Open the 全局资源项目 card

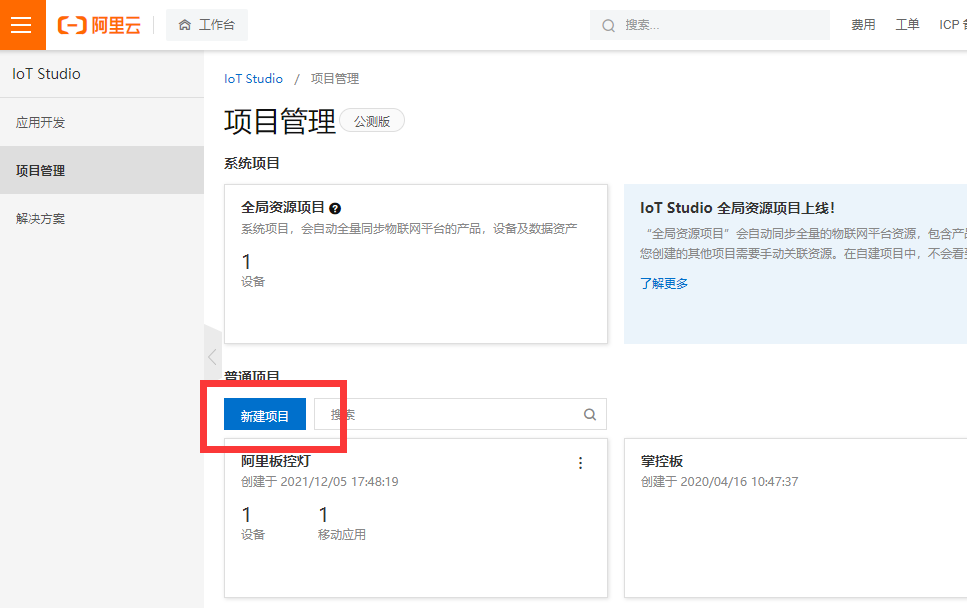tap(416, 264)
